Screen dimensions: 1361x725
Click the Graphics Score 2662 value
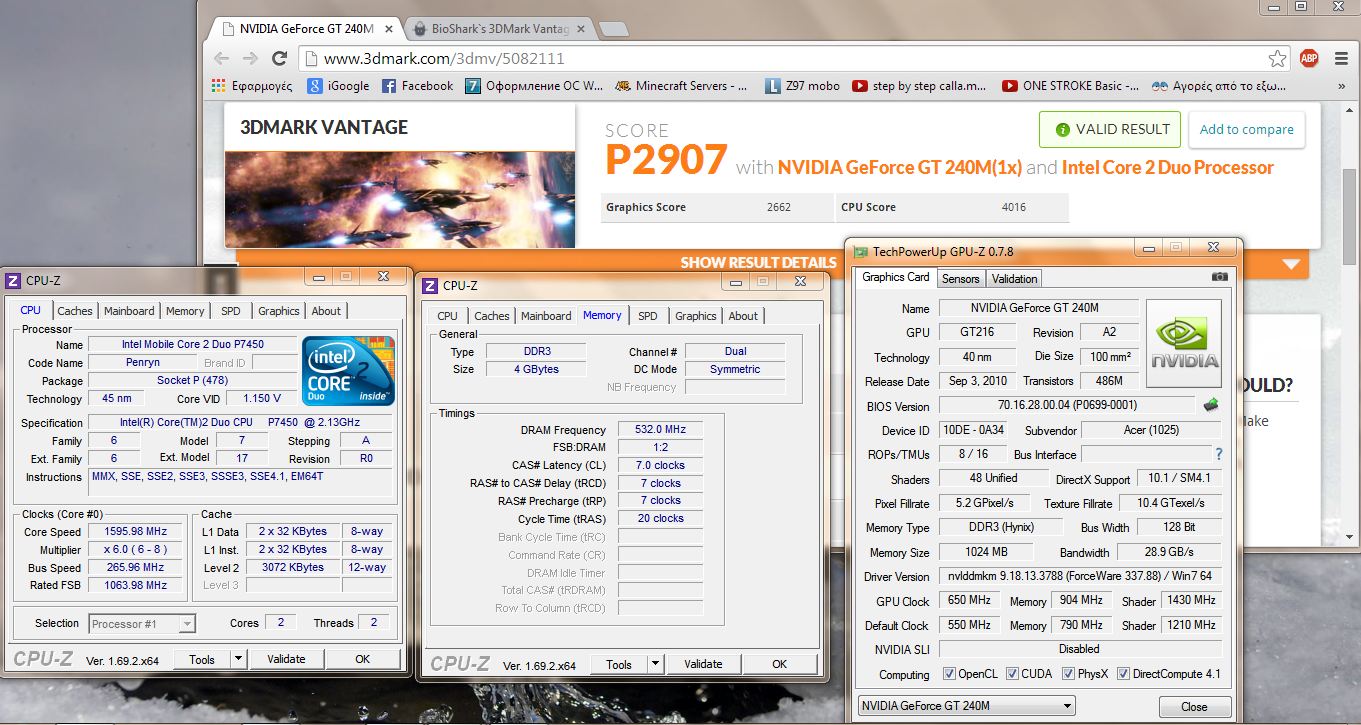(779, 207)
